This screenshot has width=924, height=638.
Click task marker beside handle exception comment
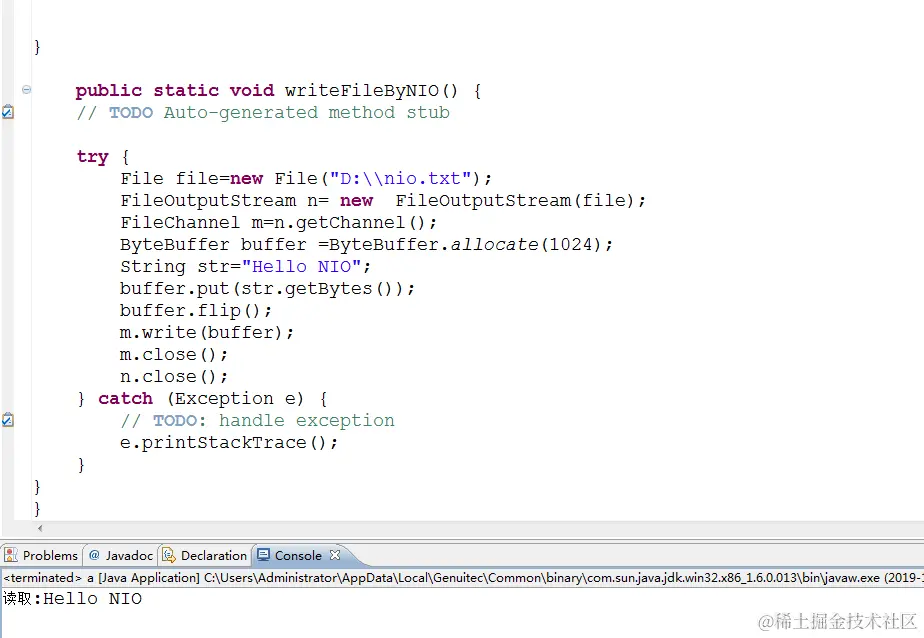click(8, 419)
